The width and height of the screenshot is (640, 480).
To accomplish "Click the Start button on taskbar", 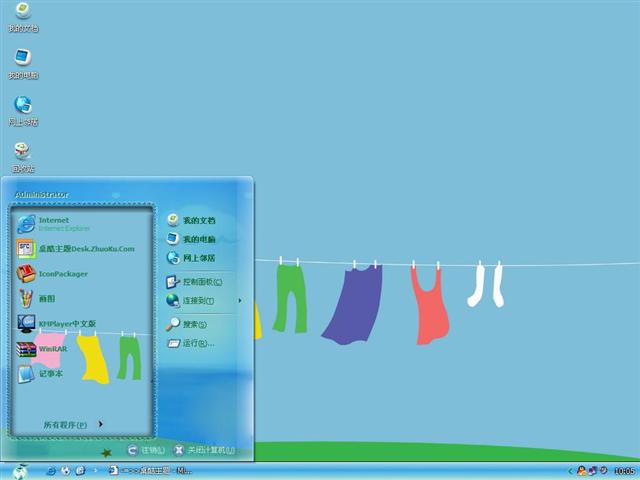I will [20, 471].
